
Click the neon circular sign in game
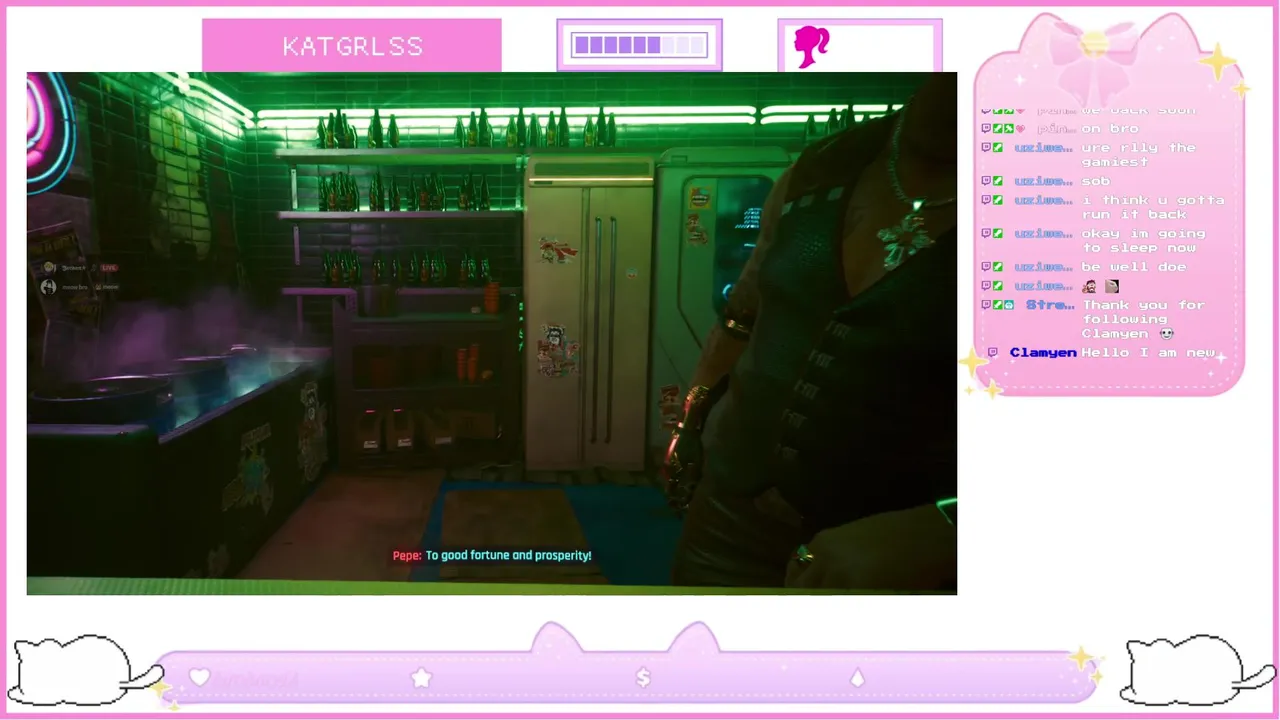50,130
